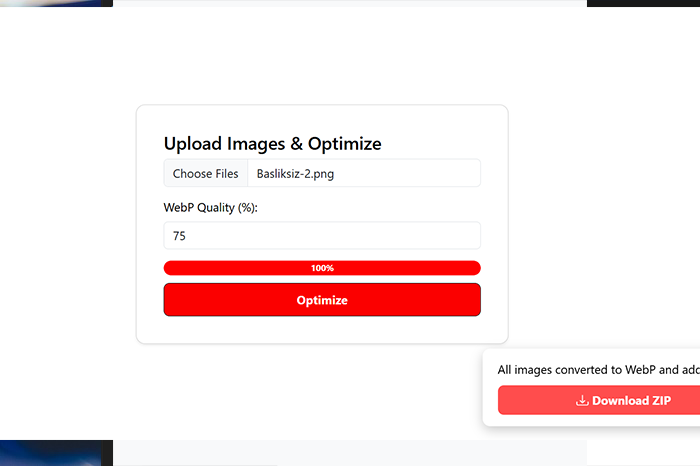The width and height of the screenshot is (700, 466).
Task: Click the download icon on Download ZIP
Action: click(582, 401)
